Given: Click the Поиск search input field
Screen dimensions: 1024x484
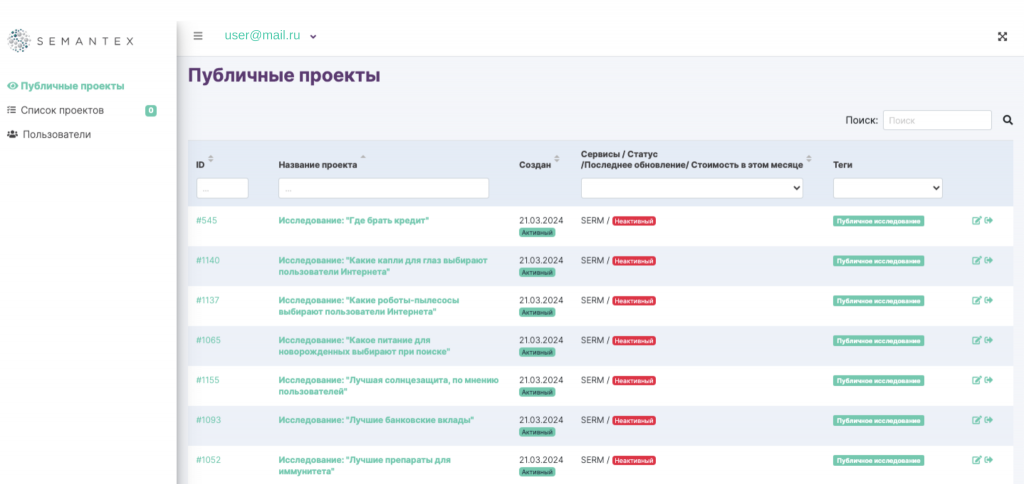Looking at the screenshot, I should click(937, 120).
